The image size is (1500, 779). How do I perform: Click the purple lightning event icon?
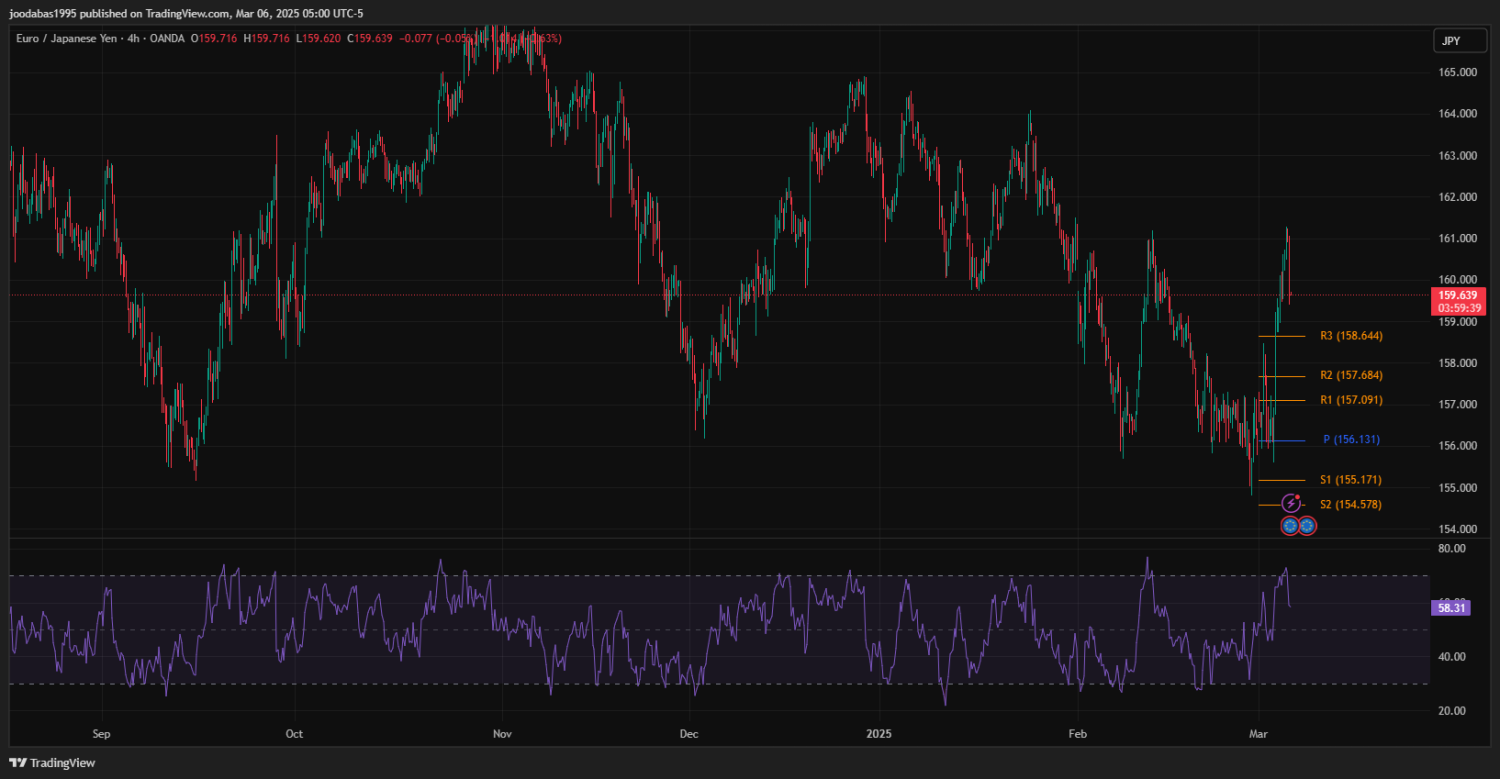click(1291, 504)
